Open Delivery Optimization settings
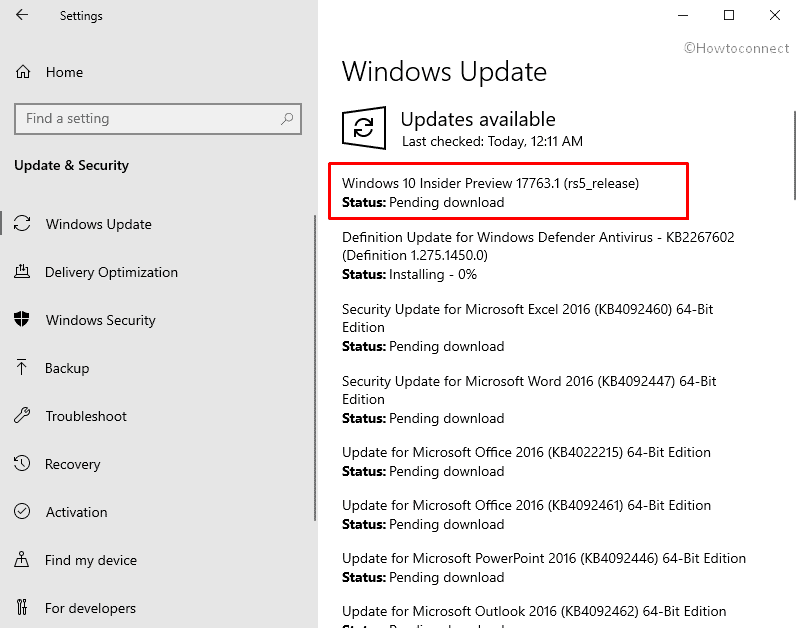The height and width of the screenshot is (628, 796). (x=111, y=272)
